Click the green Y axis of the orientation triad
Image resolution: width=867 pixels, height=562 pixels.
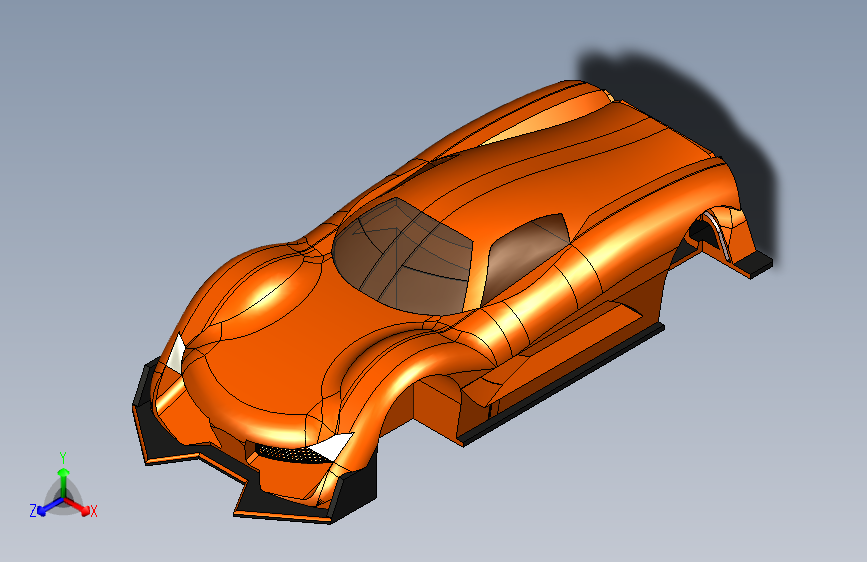(x=63, y=482)
